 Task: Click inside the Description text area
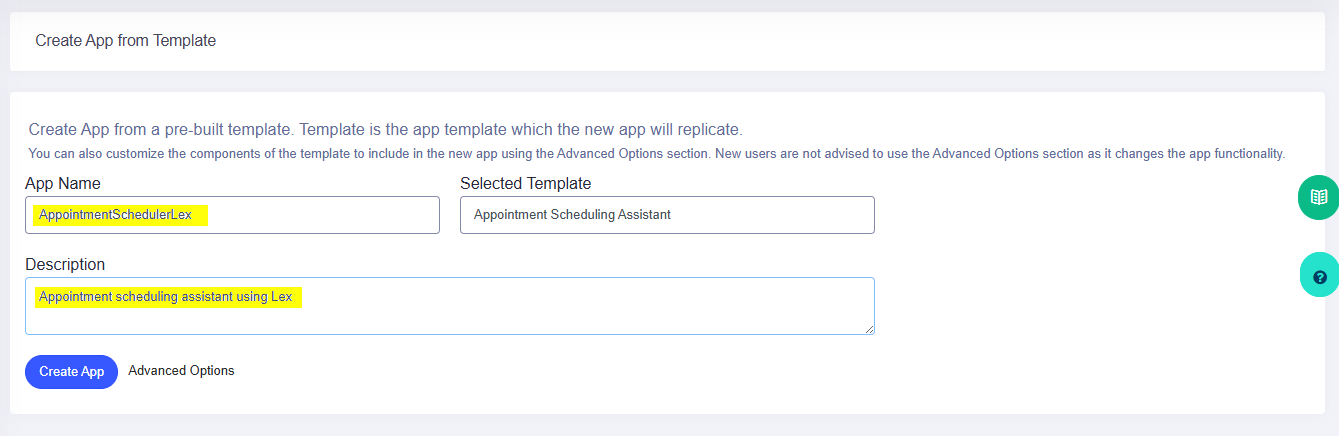pyautogui.click(x=450, y=306)
